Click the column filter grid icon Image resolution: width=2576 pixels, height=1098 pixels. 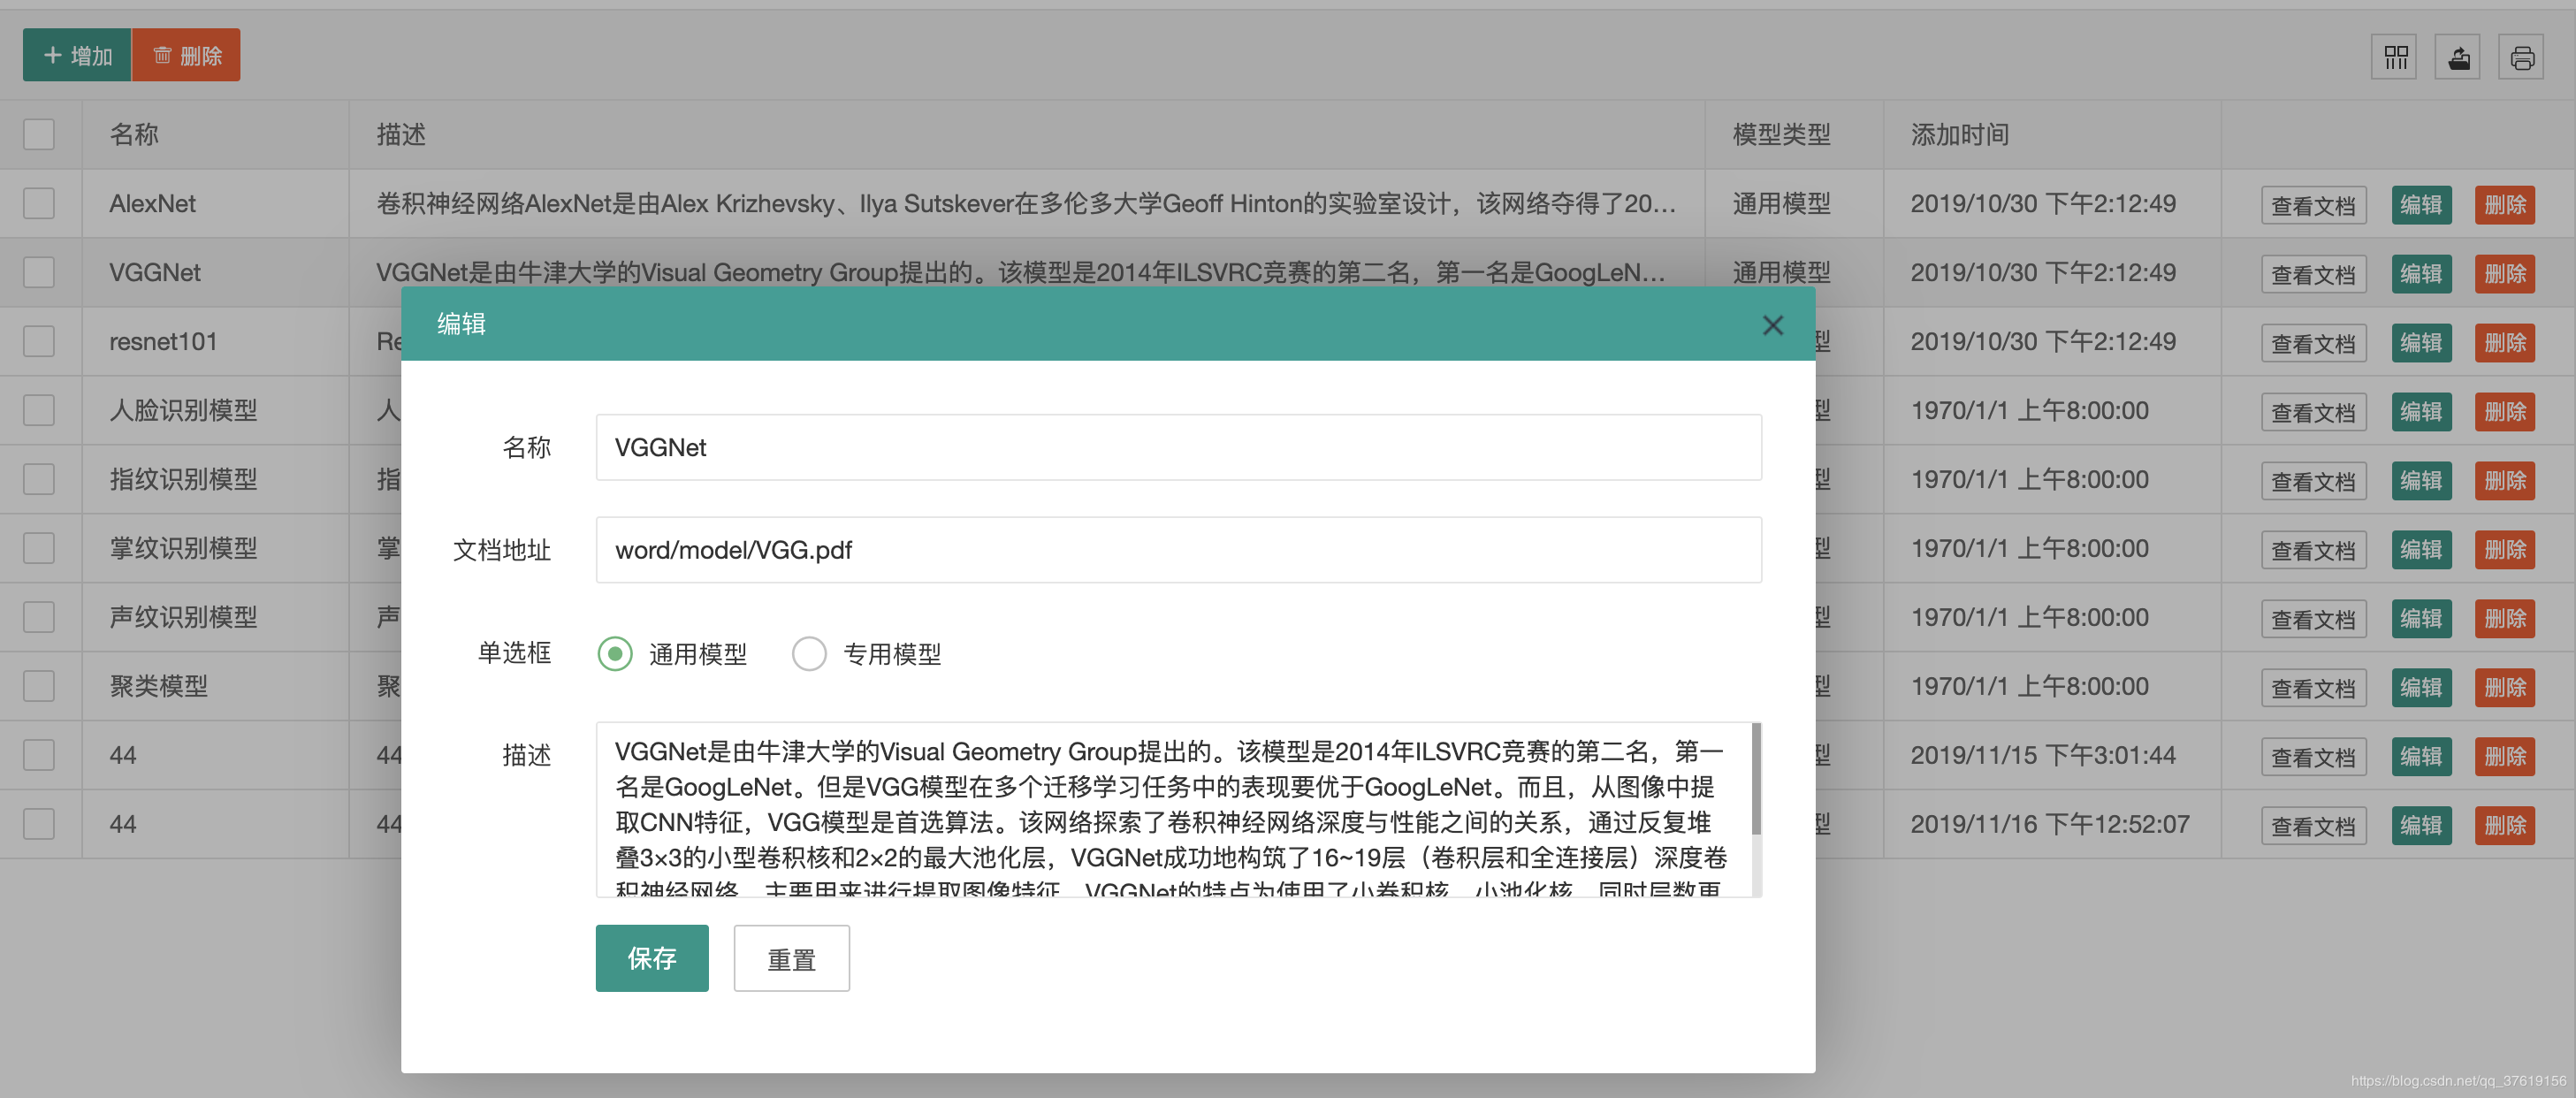pyautogui.click(x=2395, y=57)
